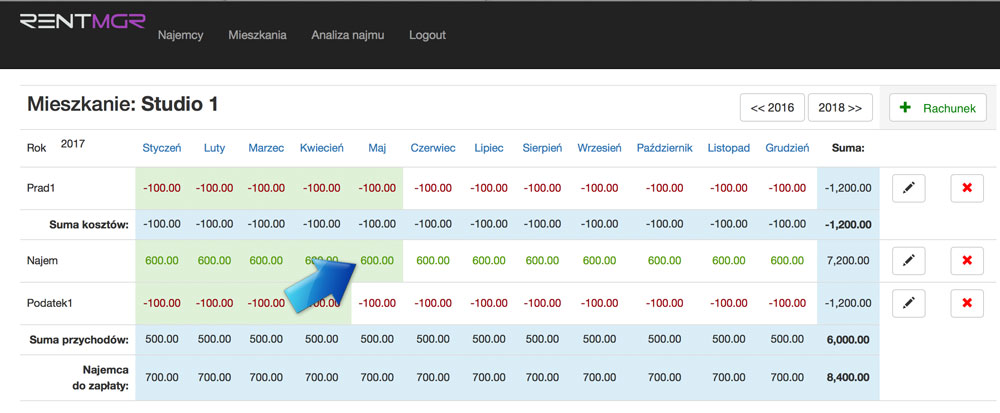Screen dimensions: 1000x413
Task: Go to previous year 2016
Action: click(x=772, y=108)
